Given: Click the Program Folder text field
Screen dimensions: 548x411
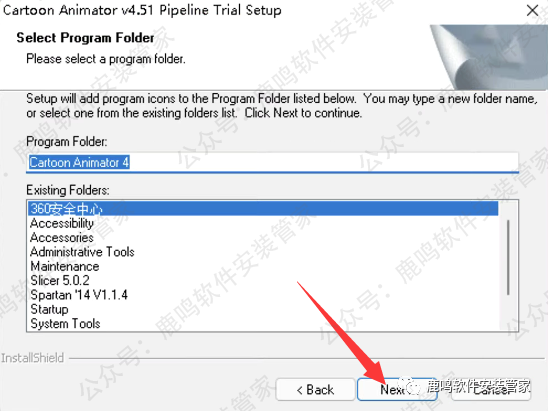Looking at the screenshot, I should (273, 163).
